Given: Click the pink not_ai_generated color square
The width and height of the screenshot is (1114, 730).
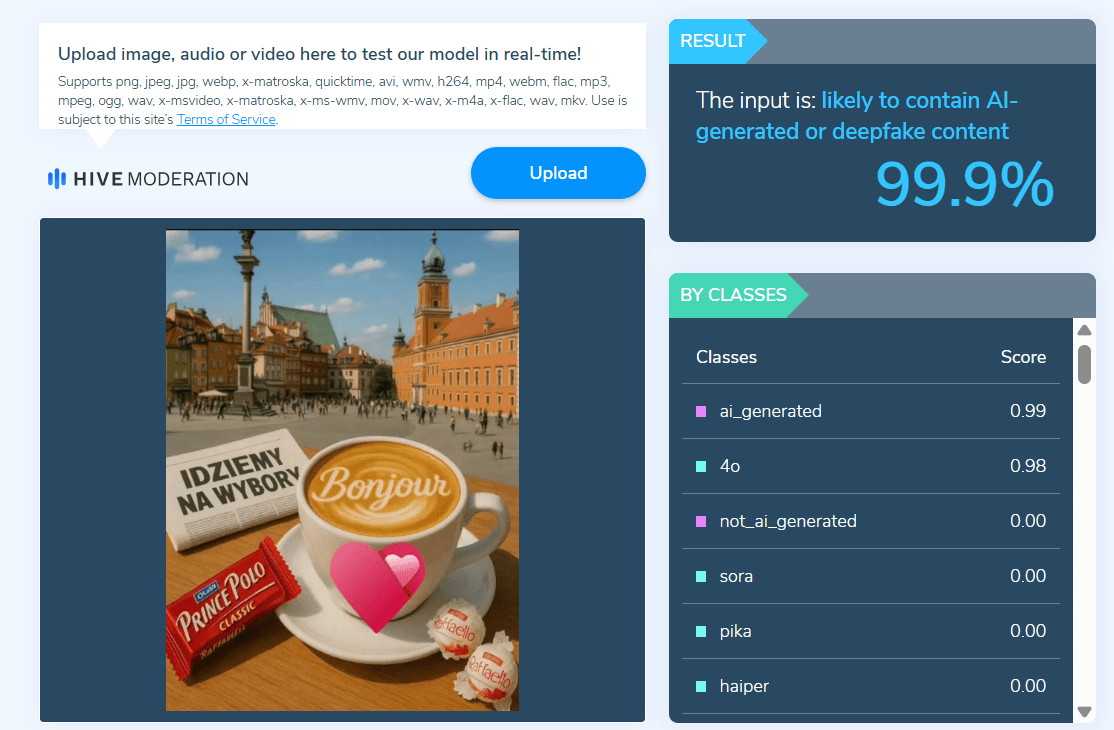Looking at the screenshot, I should click(x=701, y=522).
